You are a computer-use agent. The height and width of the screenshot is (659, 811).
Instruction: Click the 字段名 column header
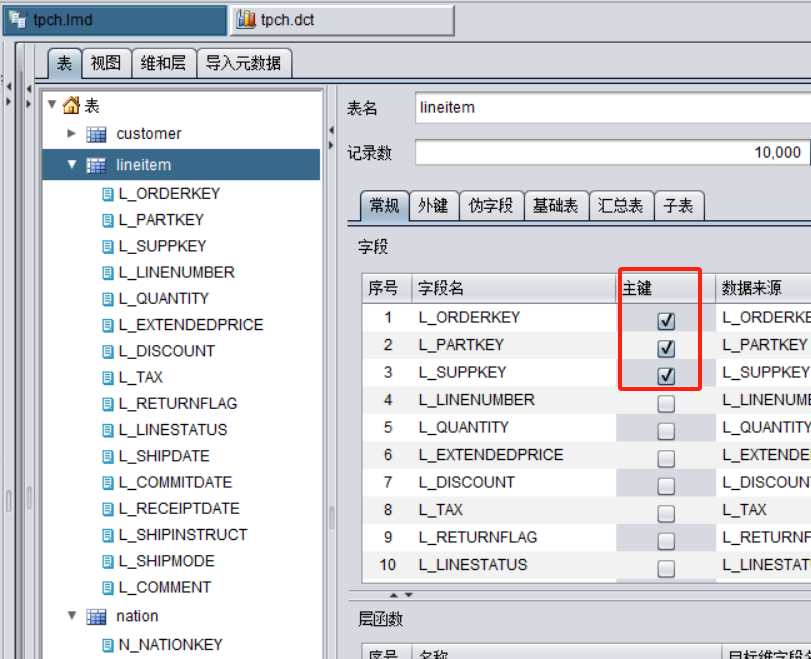514,288
